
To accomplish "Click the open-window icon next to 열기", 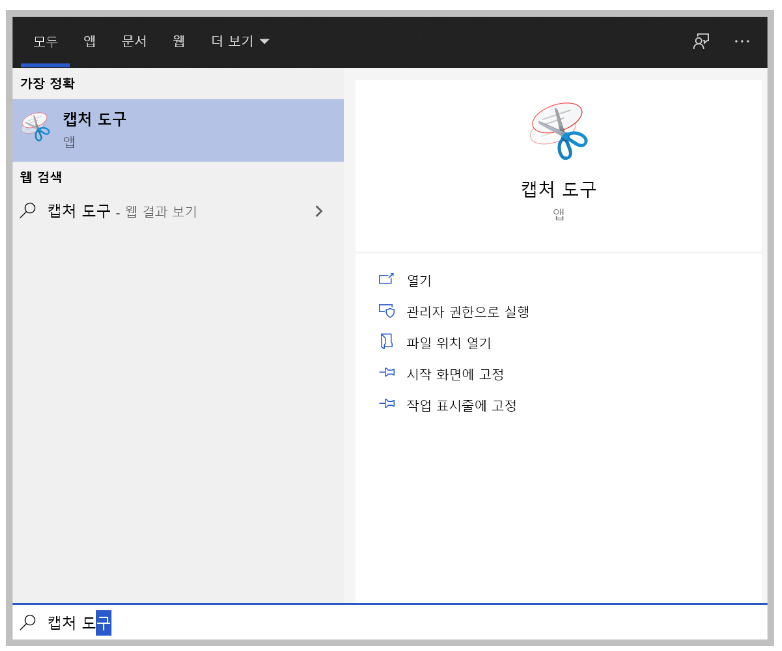I will click(387, 279).
